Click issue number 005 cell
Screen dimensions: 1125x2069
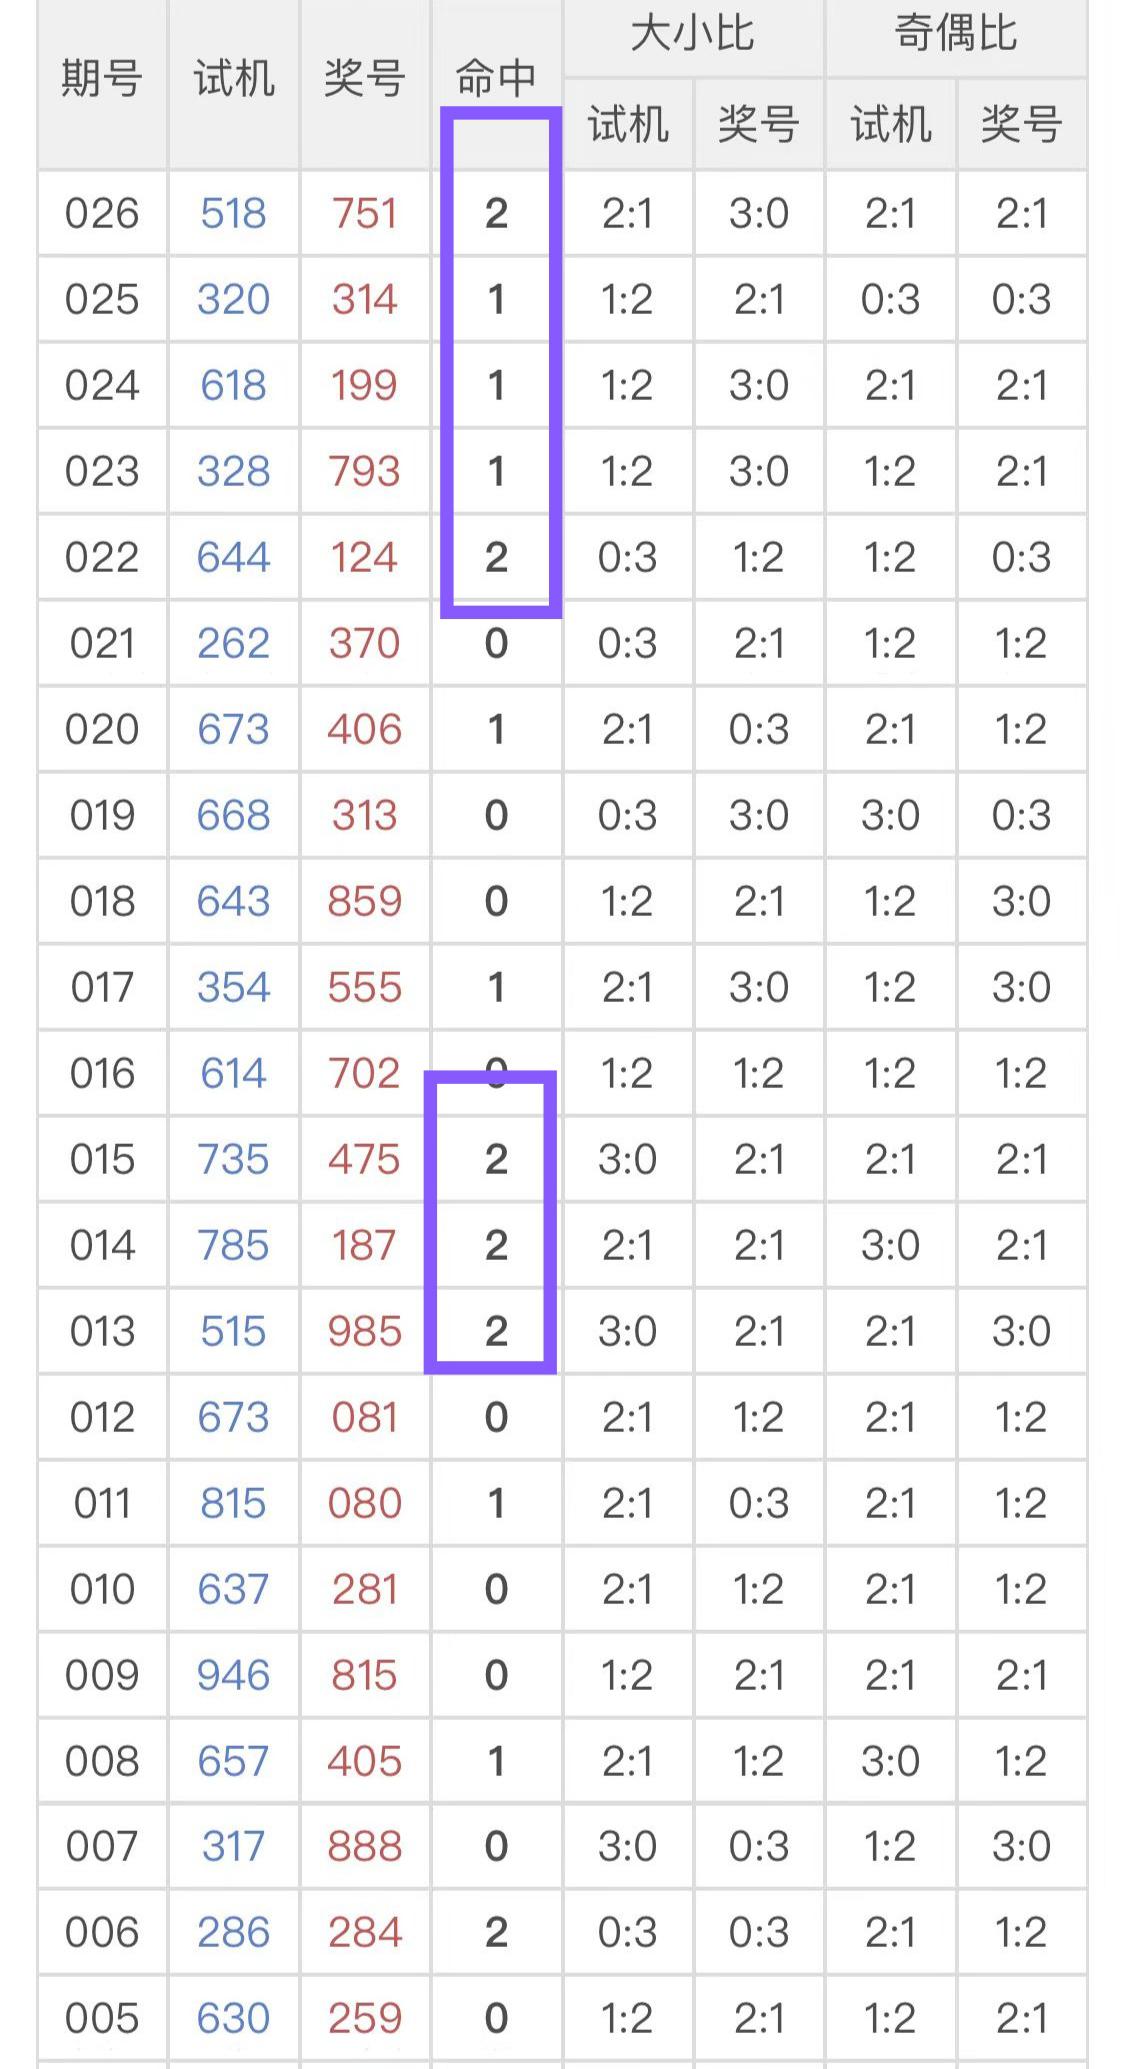pyautogui.click(x=102, y=2018)
